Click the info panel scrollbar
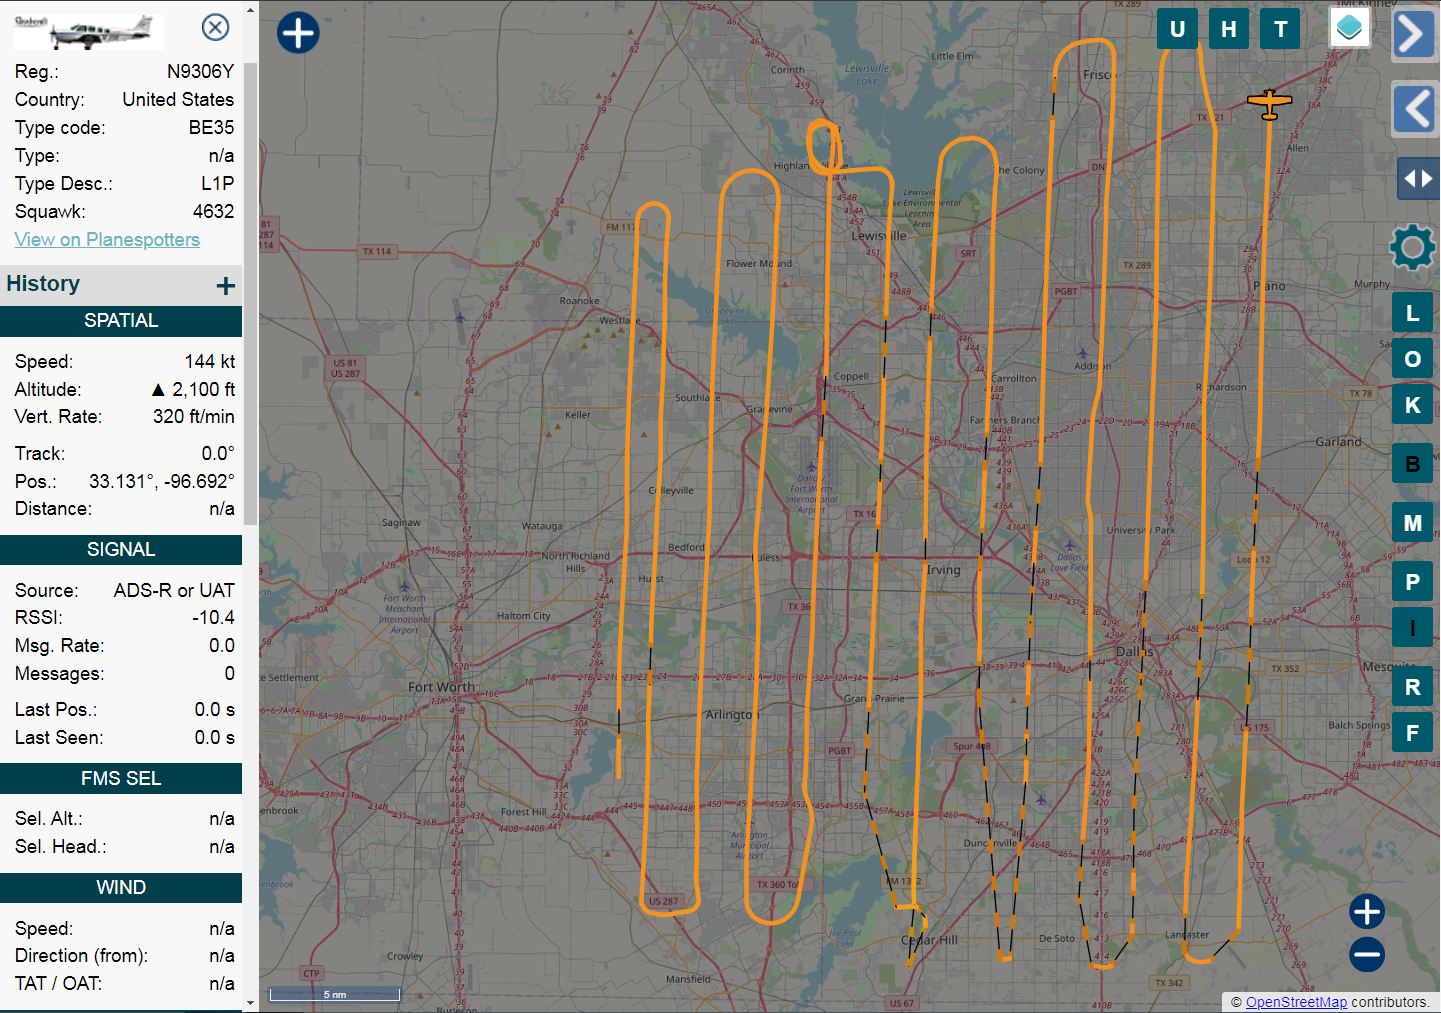This screenshot has width=1441, height=1013. [250, 290]
